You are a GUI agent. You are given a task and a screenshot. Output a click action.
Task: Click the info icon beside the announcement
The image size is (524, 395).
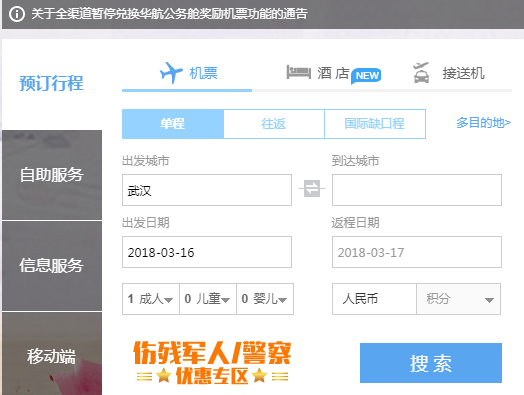(x=17, y=14)
